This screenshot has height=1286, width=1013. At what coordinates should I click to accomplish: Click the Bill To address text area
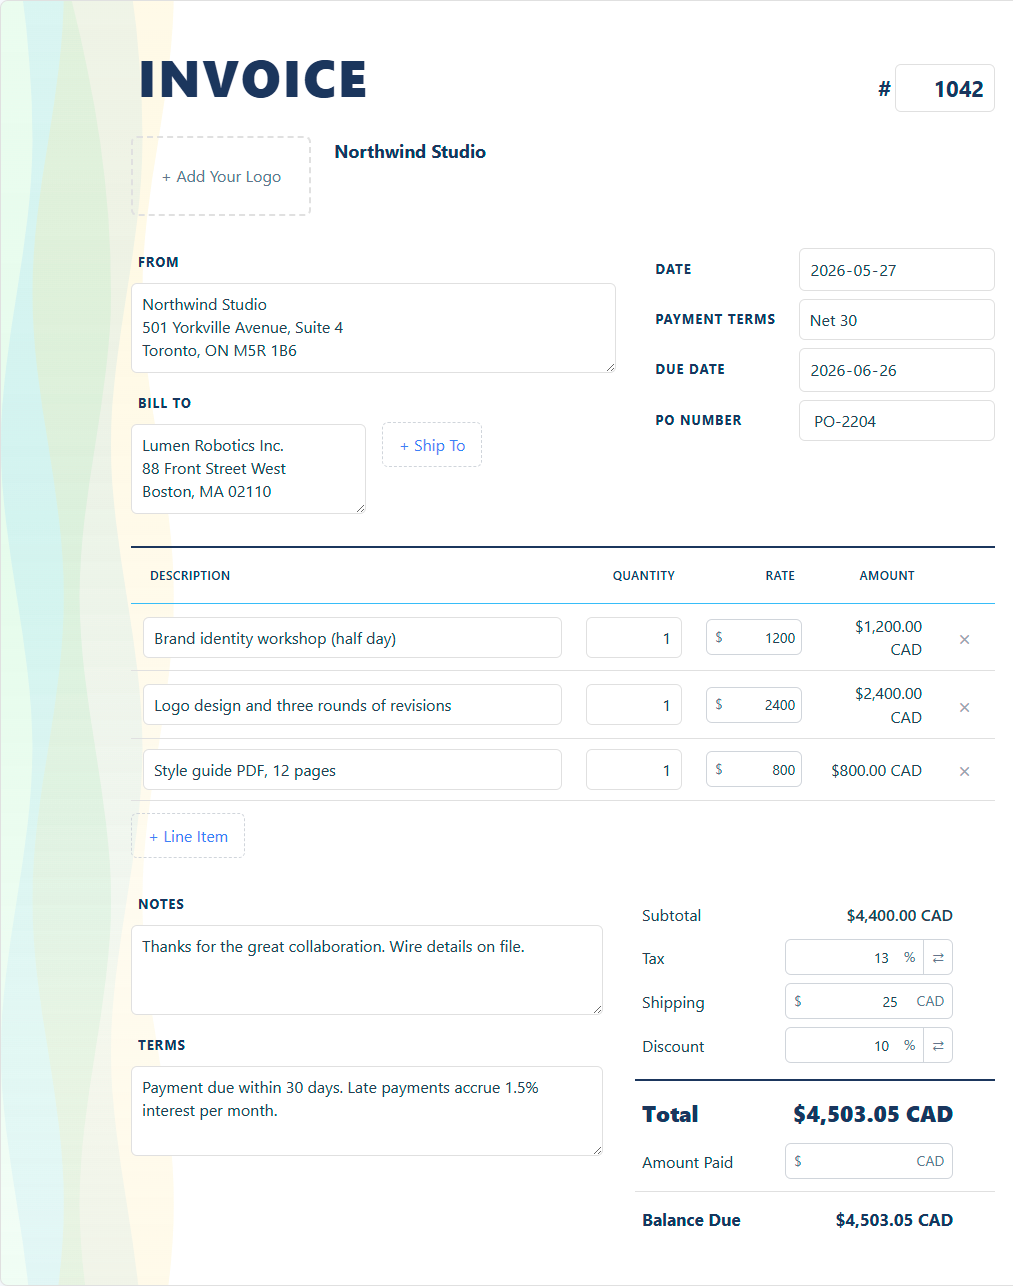pyautogui.click(x=248, y=469)
